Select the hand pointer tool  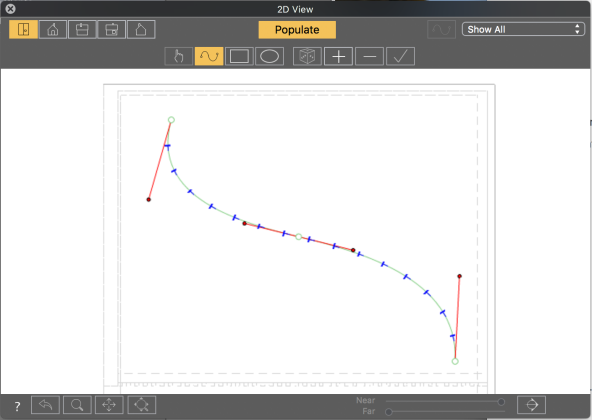click(179, 56)
